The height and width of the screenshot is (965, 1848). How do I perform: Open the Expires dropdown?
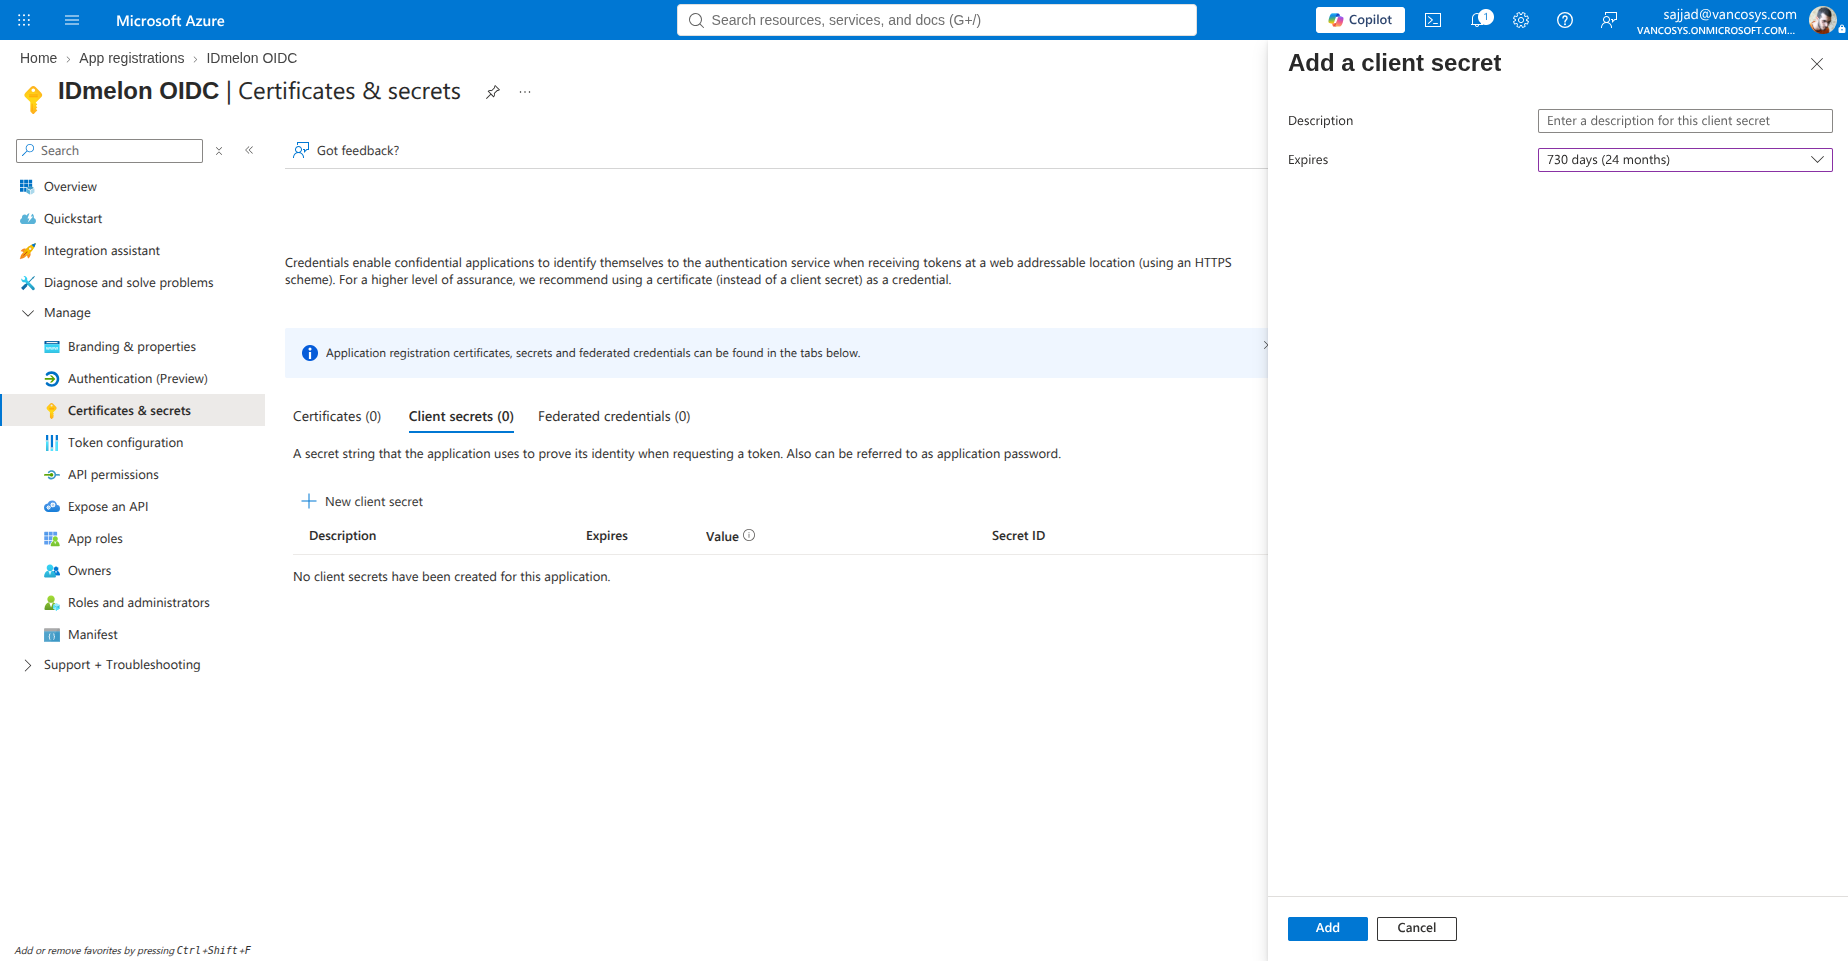1684,160
